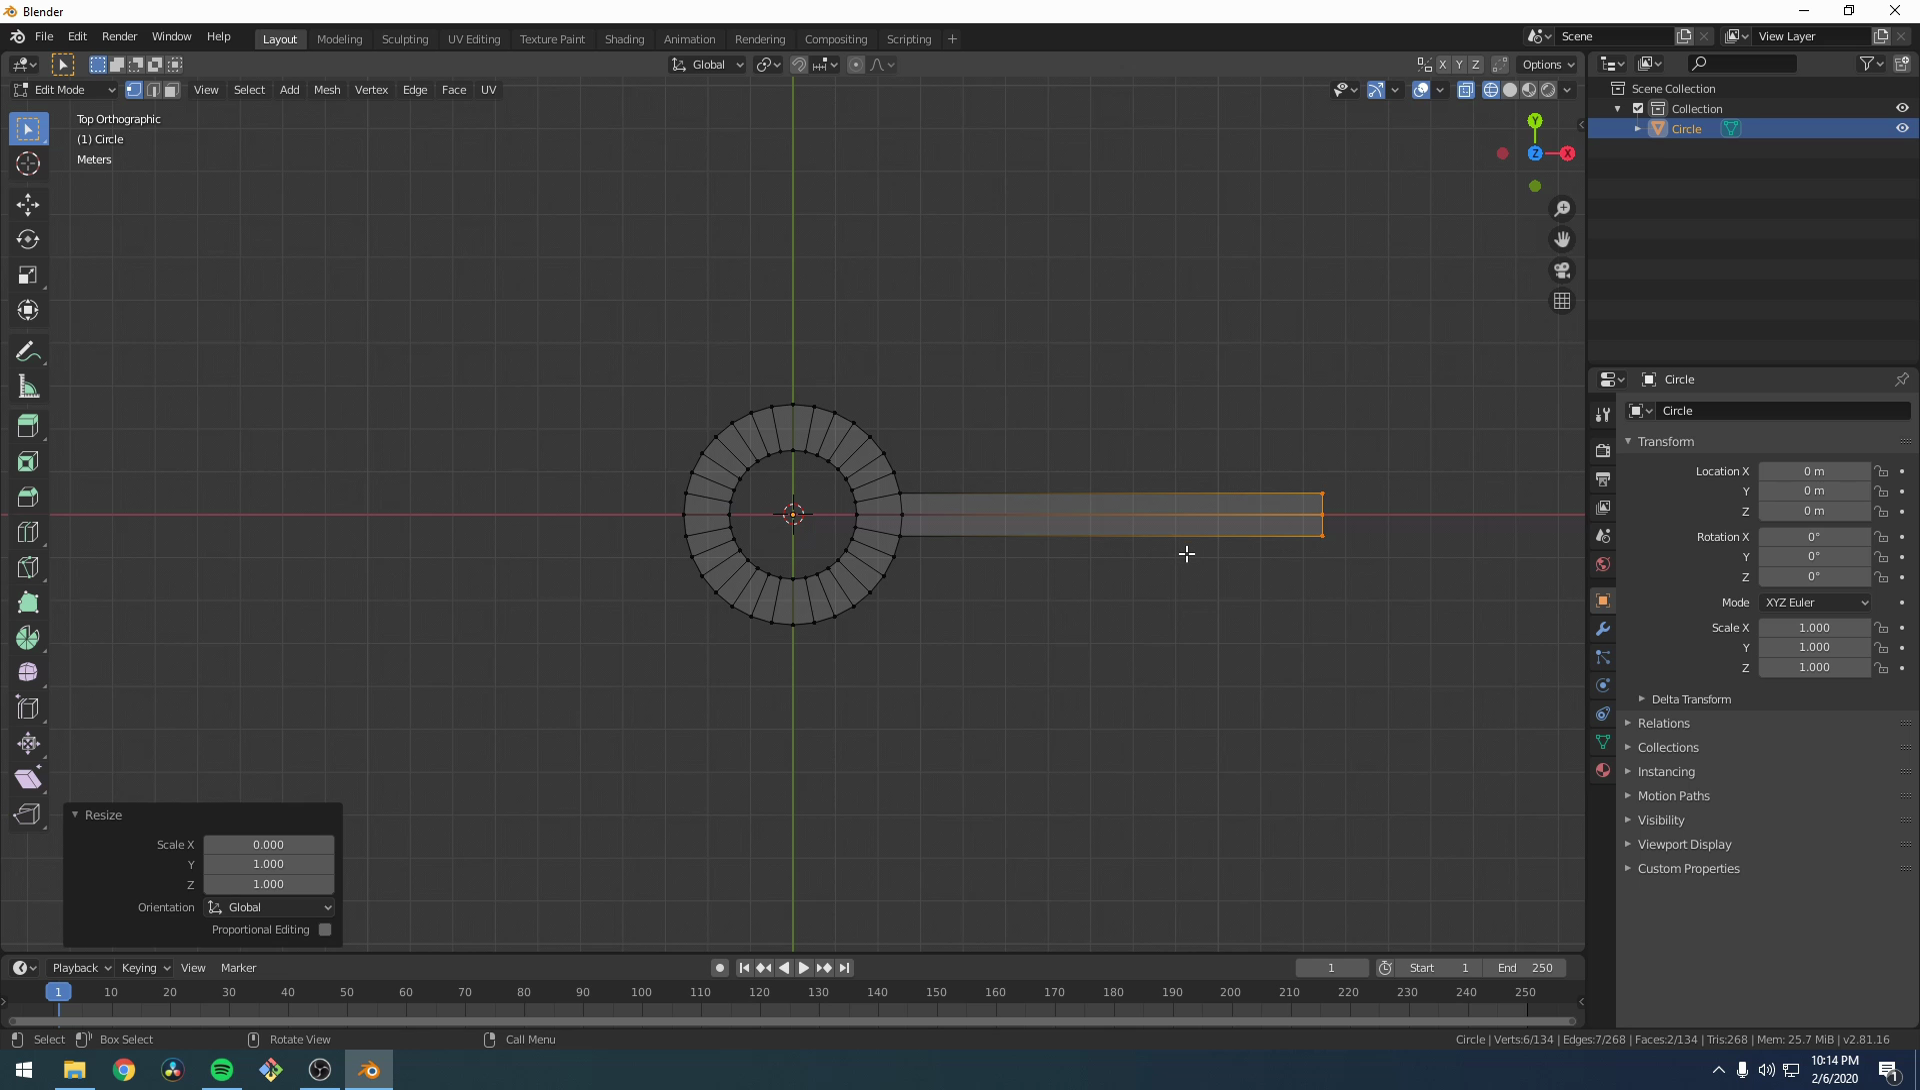
Task: Enable Proportional Editing checkbox
Action: tap(325, 930)
